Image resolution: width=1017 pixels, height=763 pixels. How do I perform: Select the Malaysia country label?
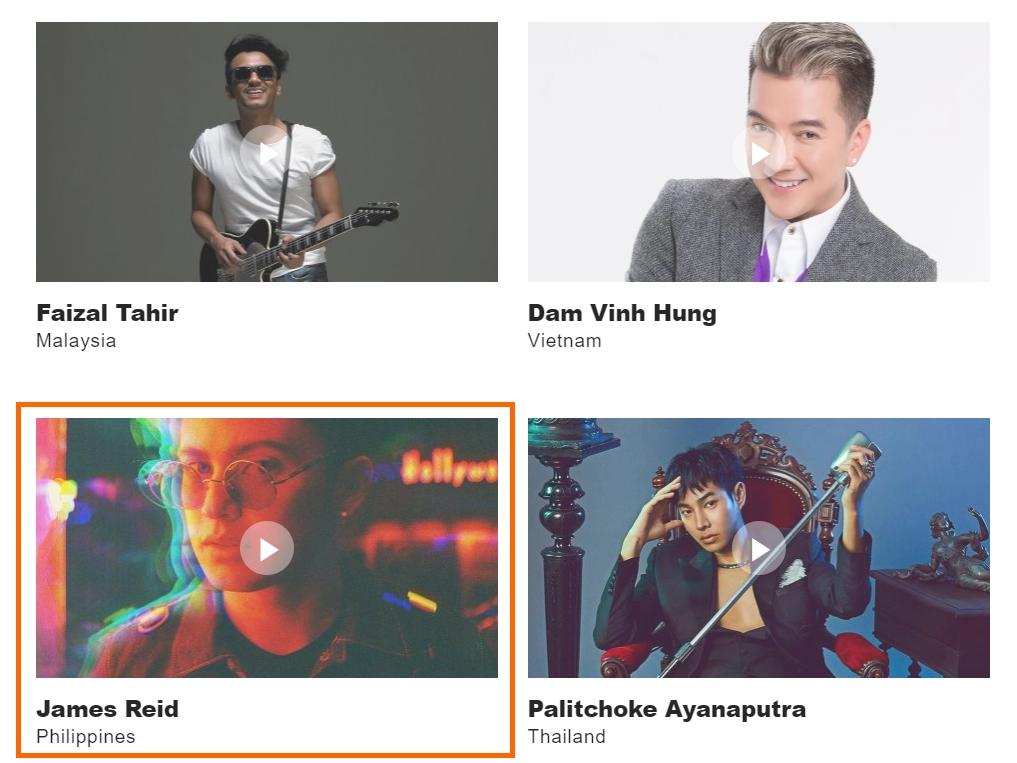tap(76, 341)
